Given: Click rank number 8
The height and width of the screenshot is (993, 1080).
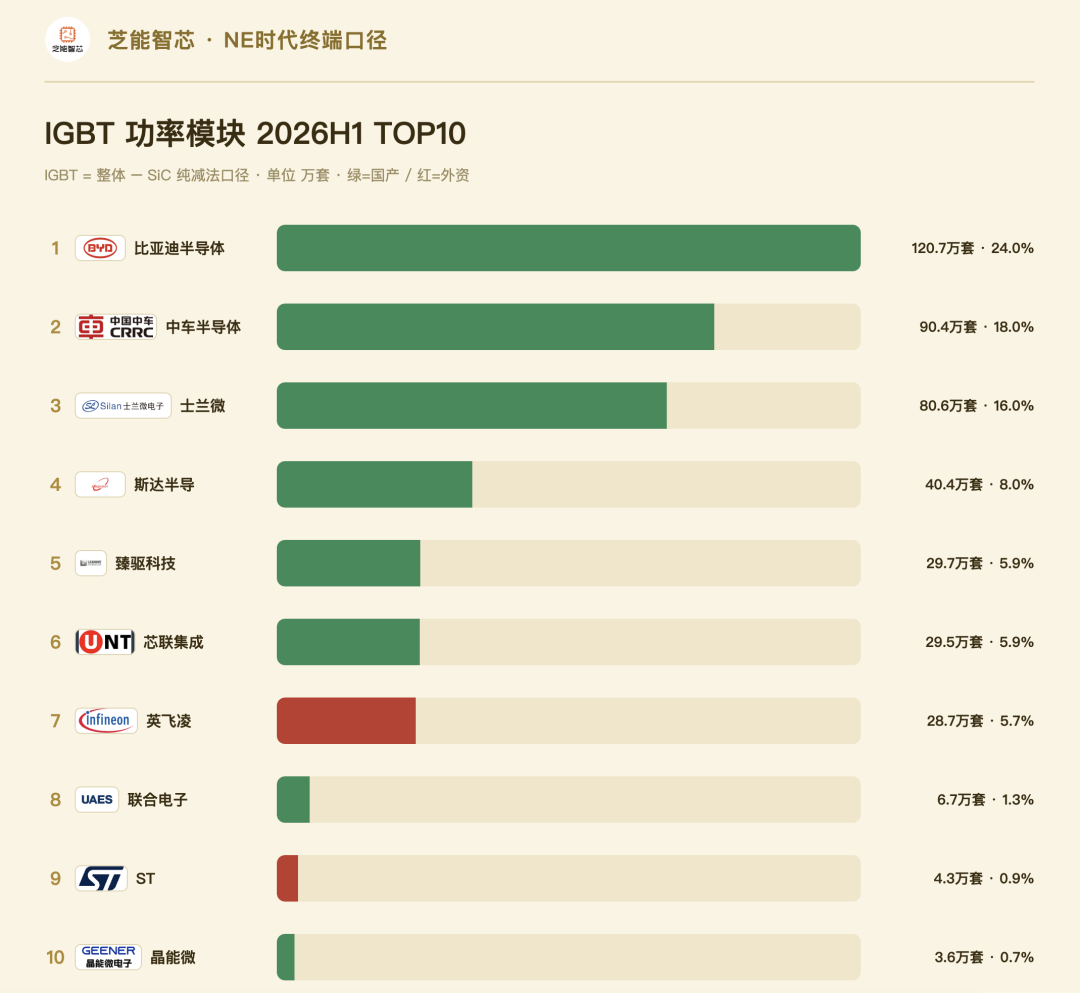Looking at the screenshot, I should coord(56,799).
